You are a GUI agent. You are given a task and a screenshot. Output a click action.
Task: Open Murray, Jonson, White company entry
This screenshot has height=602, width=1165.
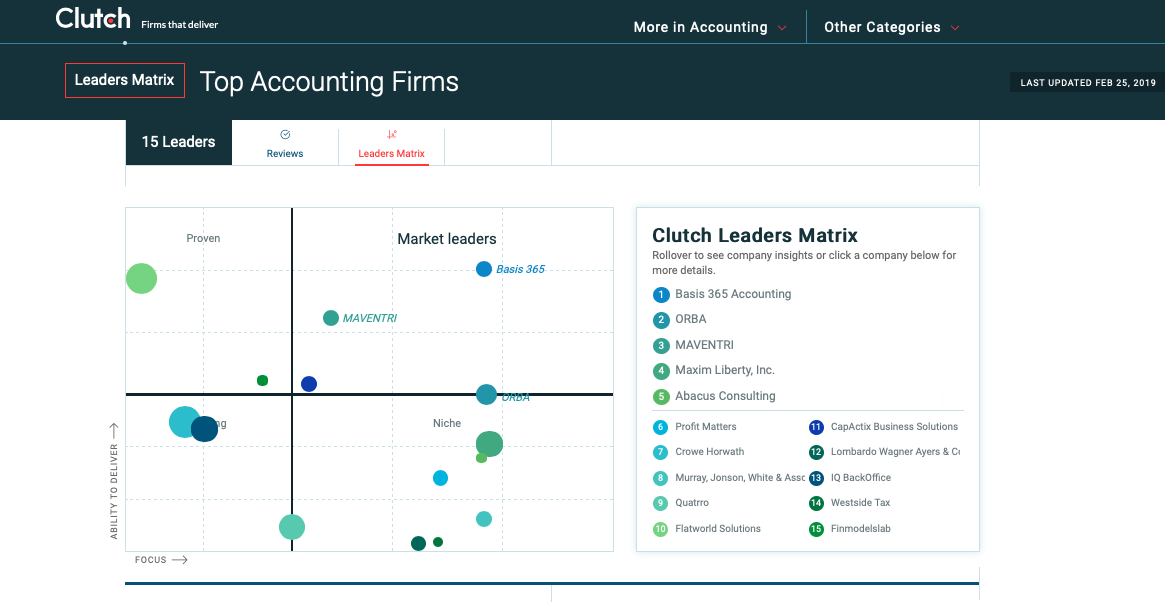point(740,478)
